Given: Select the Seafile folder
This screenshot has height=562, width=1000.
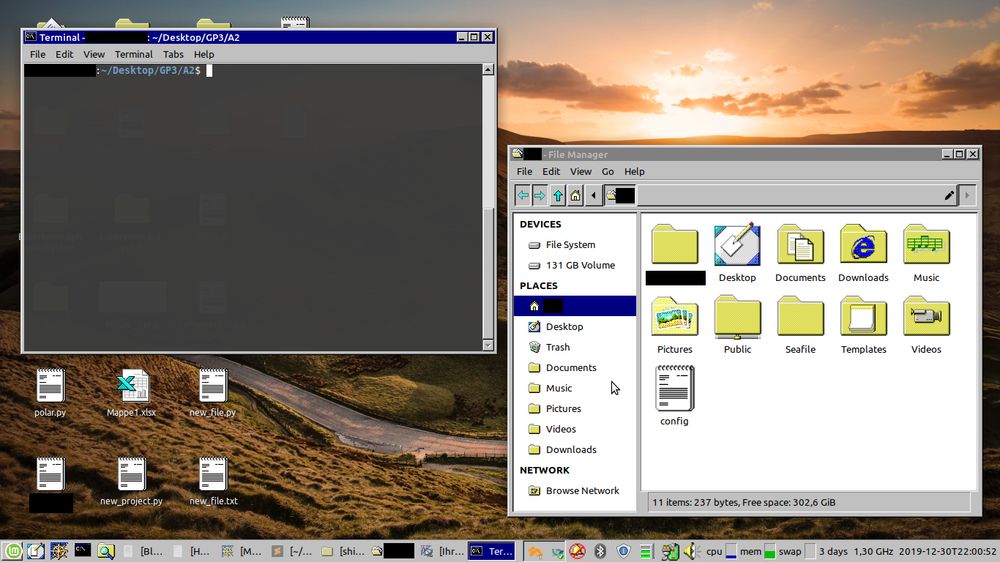Looking at the screenshot, I should click(x=800, y=325).
